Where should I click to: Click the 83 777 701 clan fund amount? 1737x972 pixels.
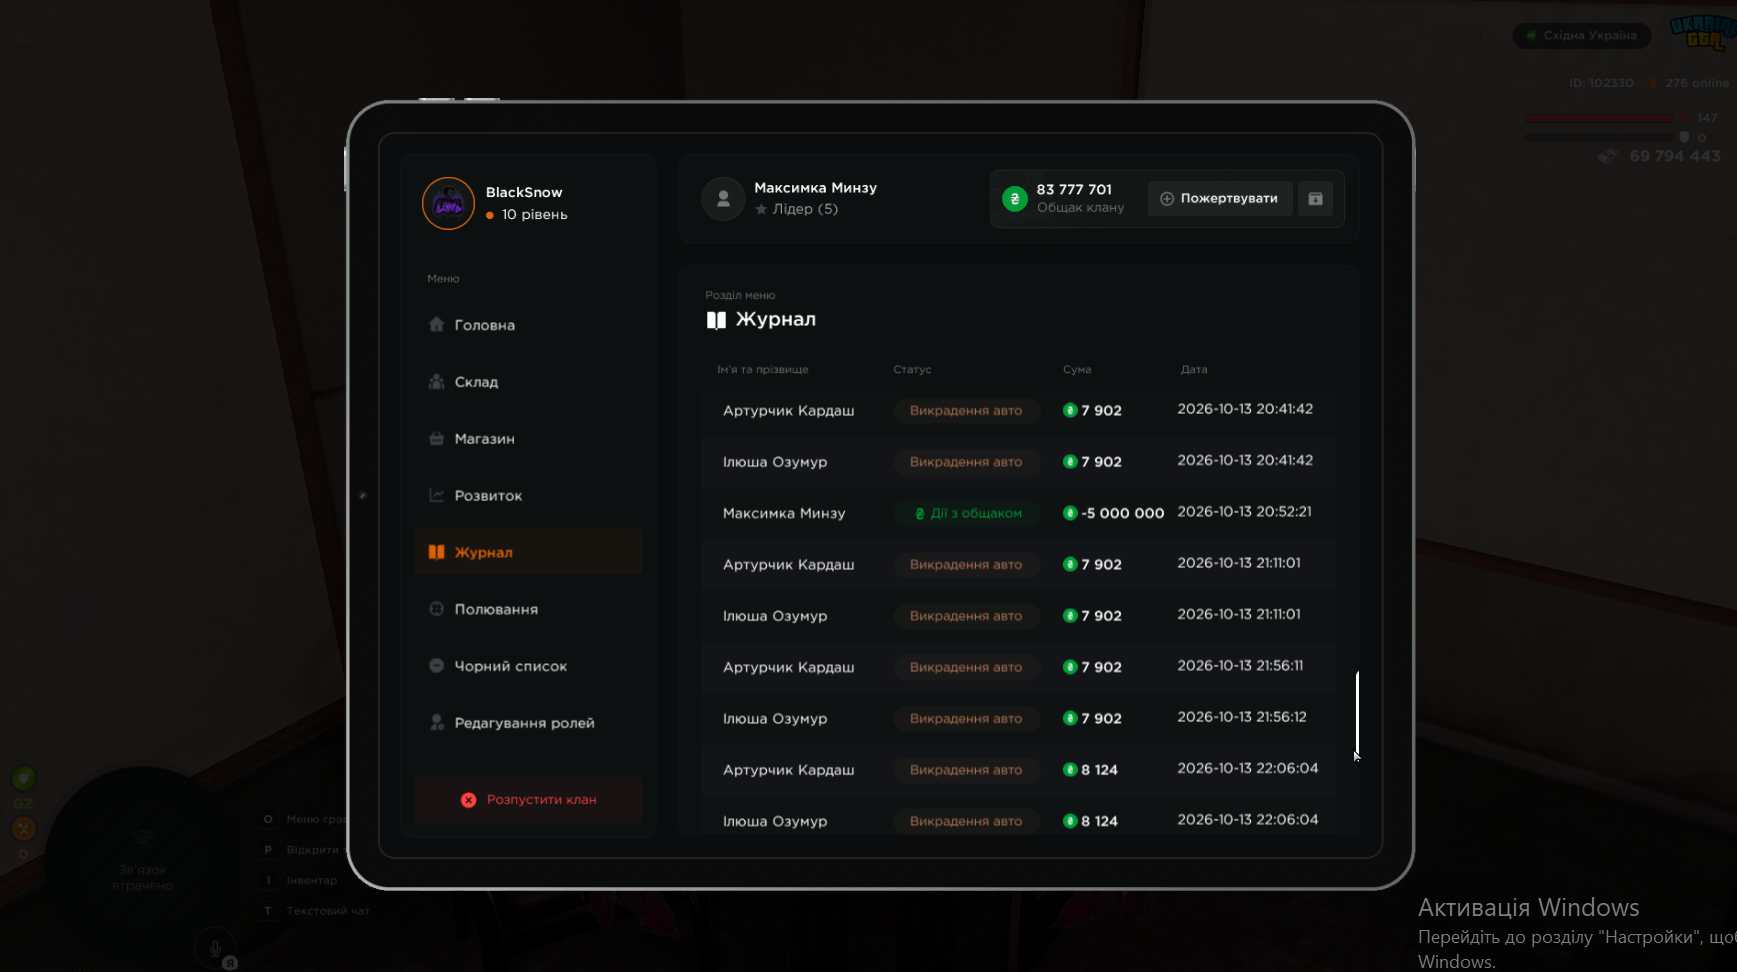tap(1074, 189)
